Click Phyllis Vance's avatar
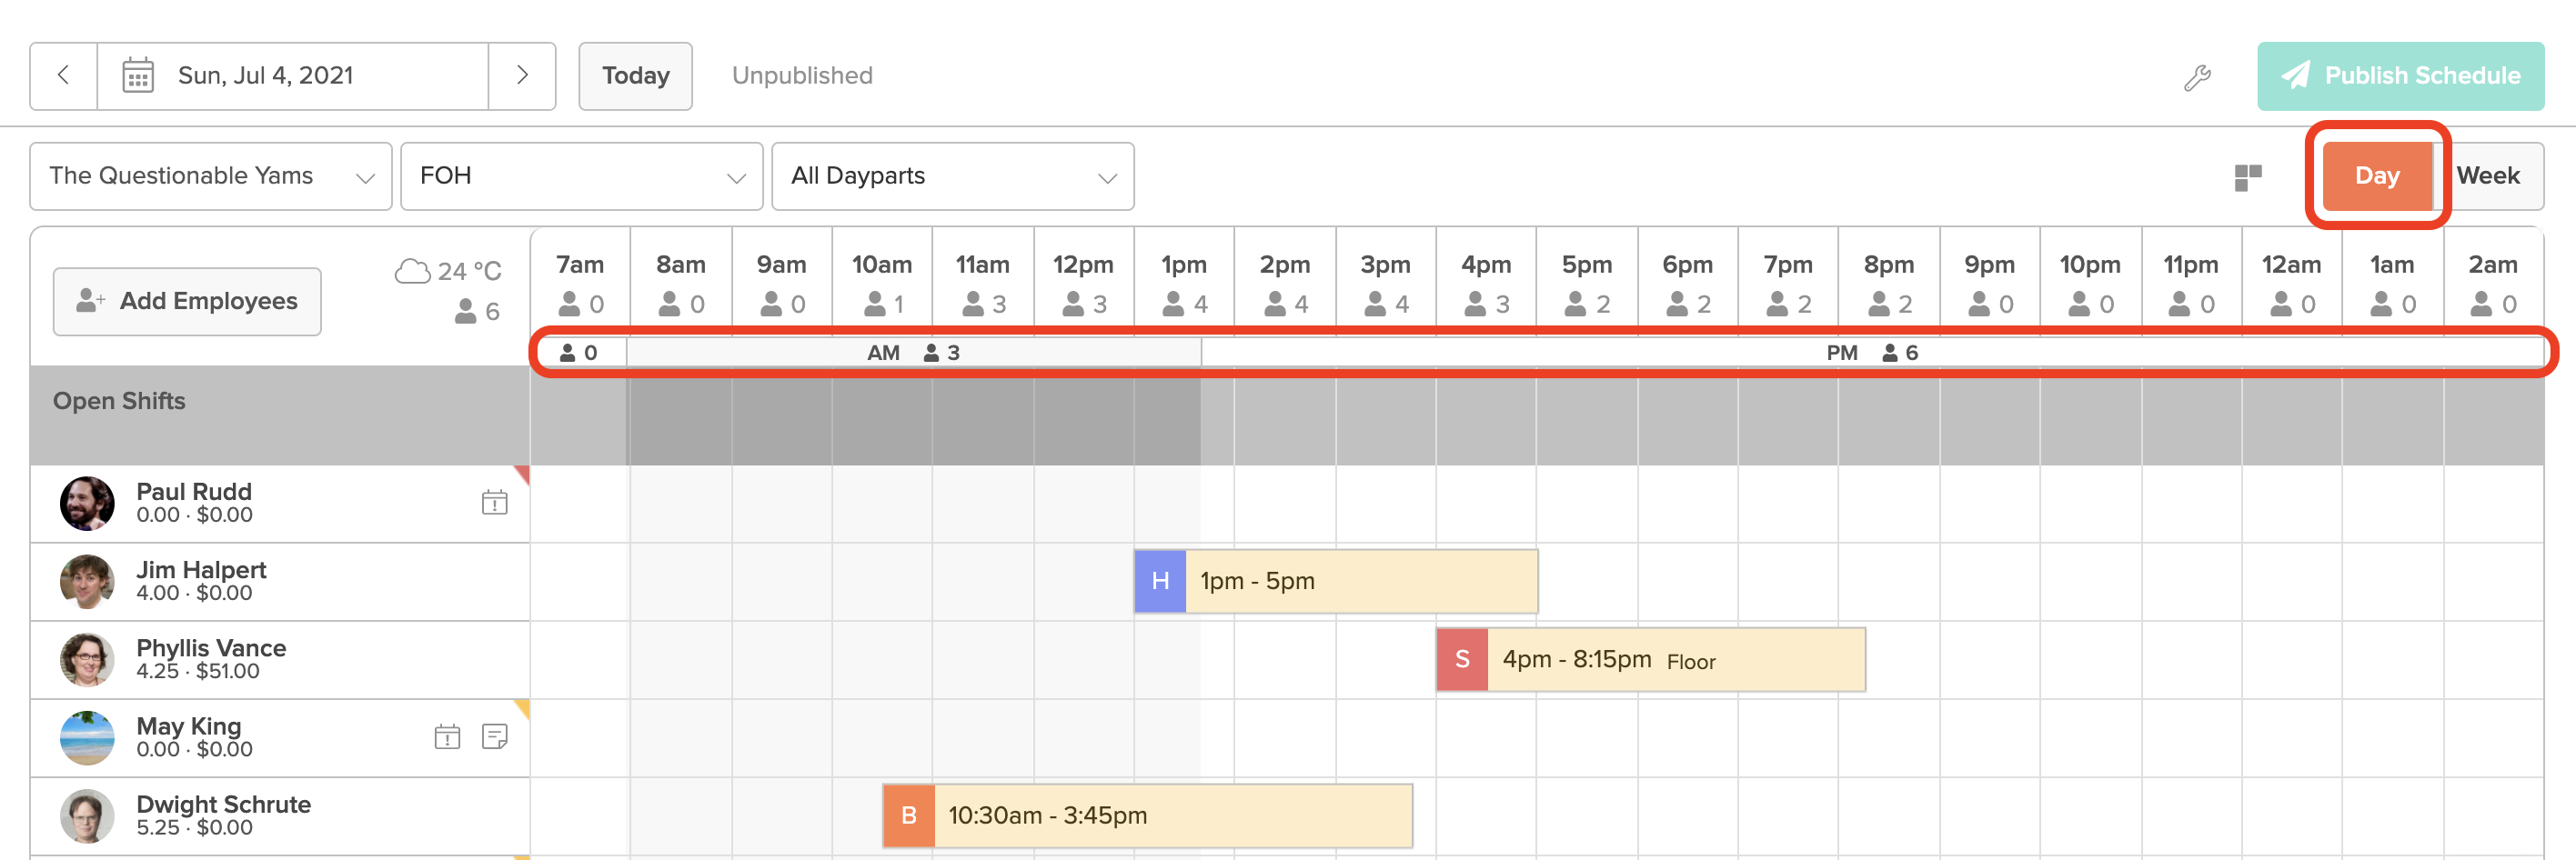This screenshot has height=860, width=2576. click(x=87, y=659)
